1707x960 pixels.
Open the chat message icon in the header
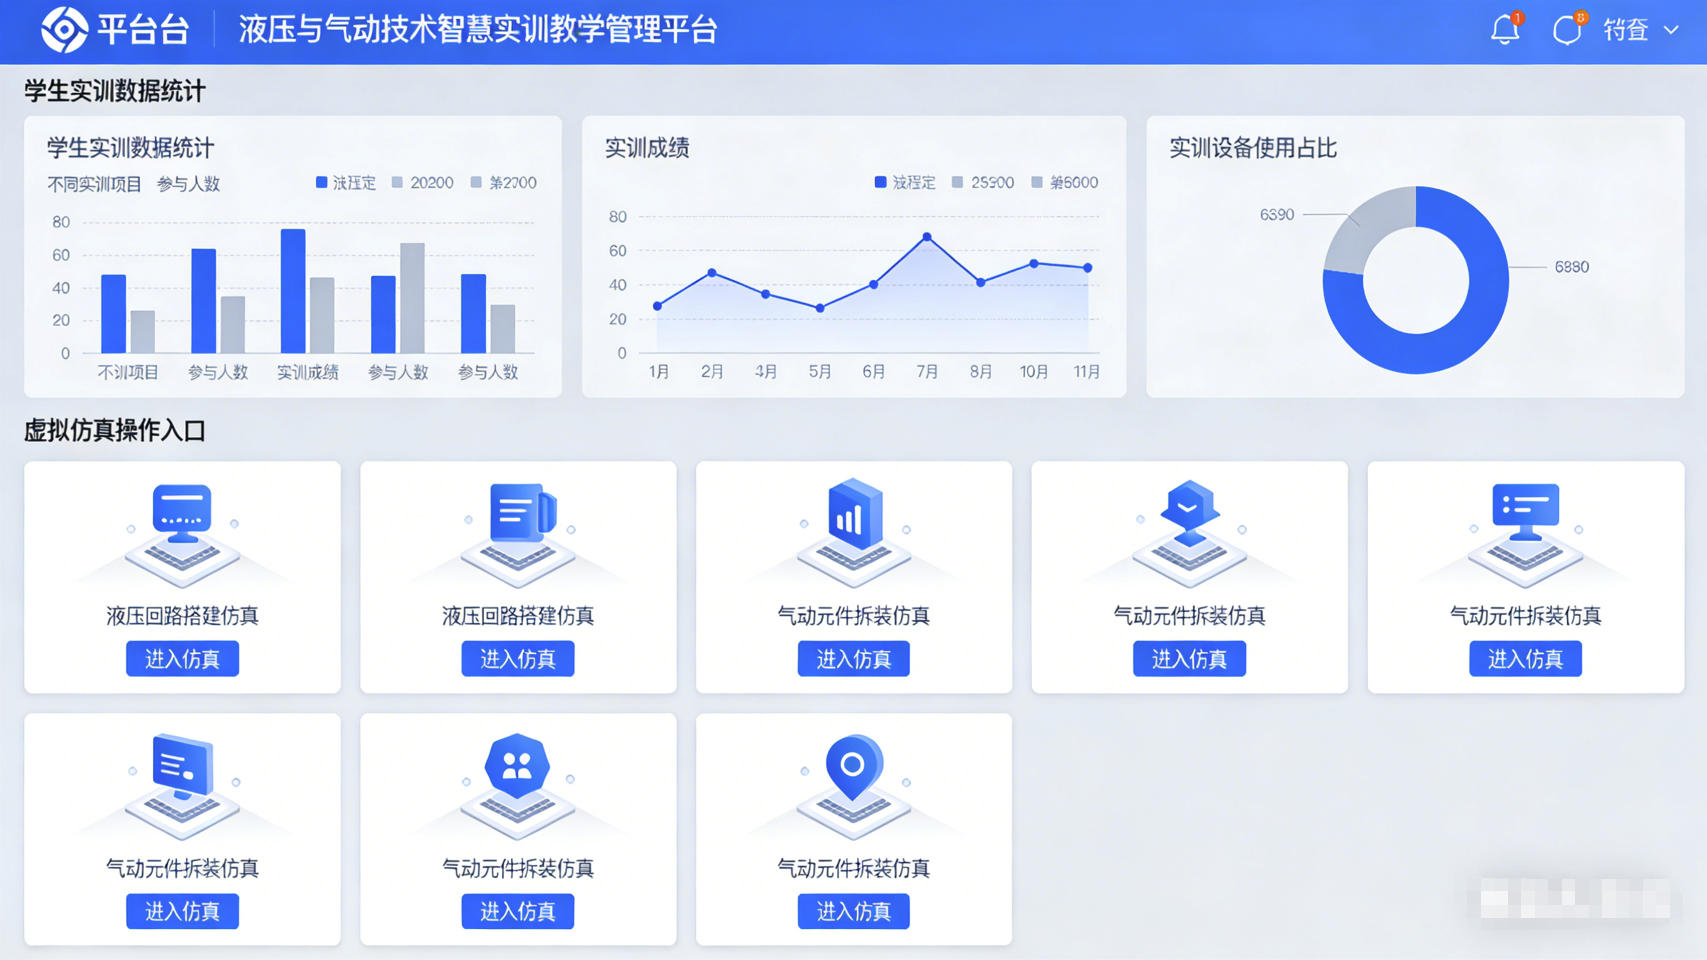[1566, 30]
